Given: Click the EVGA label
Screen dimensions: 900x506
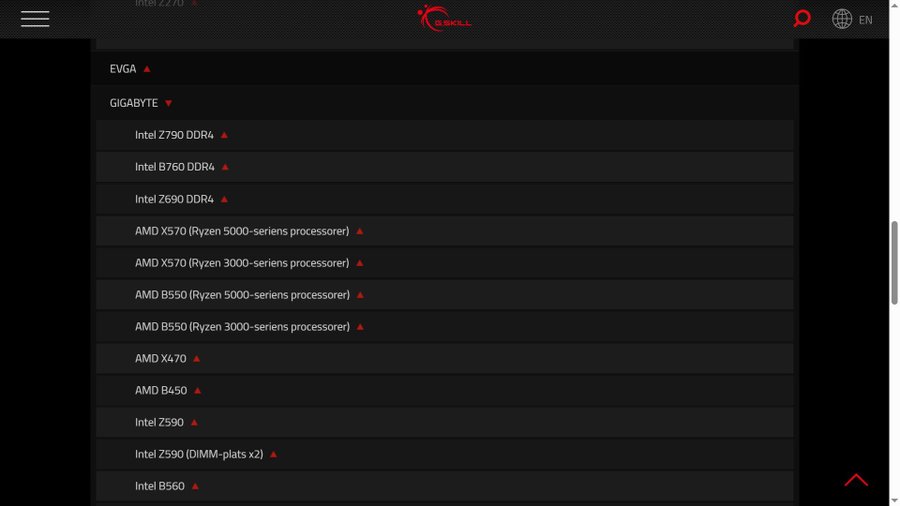Looking at the screenshot, I should (123, 69).
